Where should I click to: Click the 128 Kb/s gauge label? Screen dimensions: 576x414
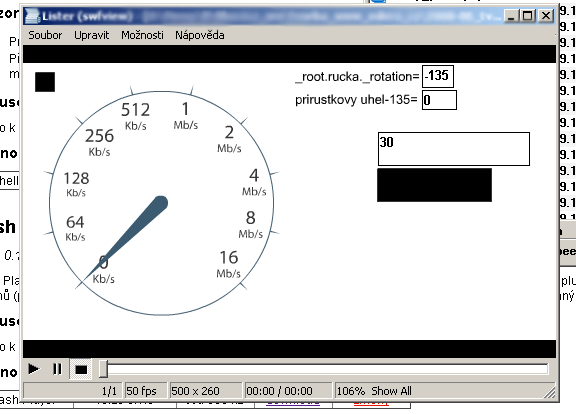click(x=76, y=184)
